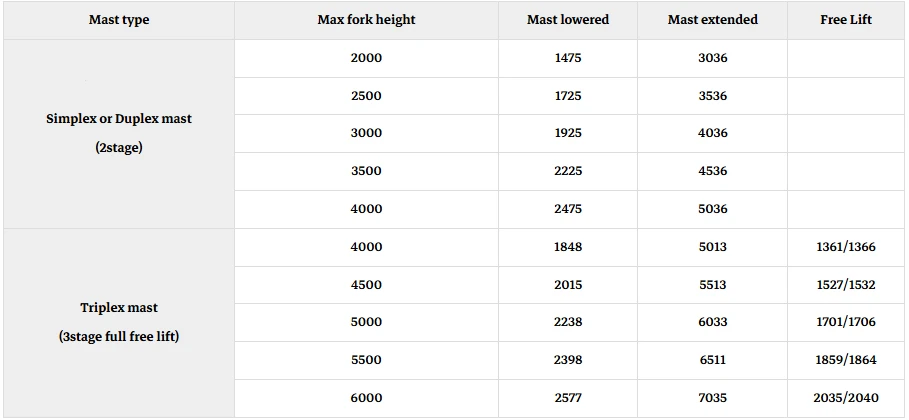Select the 2000 max fork height cell
909x420 pixels.
coord(366,59)
